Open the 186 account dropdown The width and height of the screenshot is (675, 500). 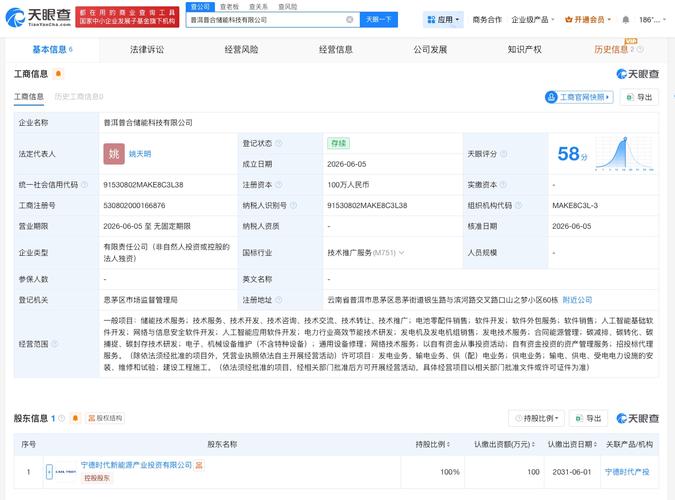(x=652, y=19)
